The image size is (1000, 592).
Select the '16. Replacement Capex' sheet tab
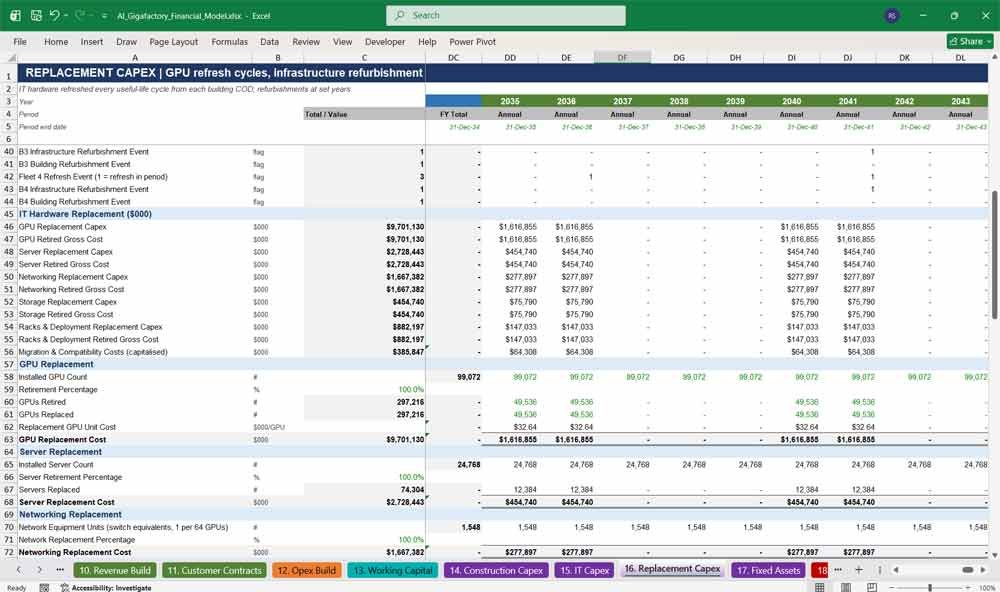pyautogui.click(x=672, y=569)
